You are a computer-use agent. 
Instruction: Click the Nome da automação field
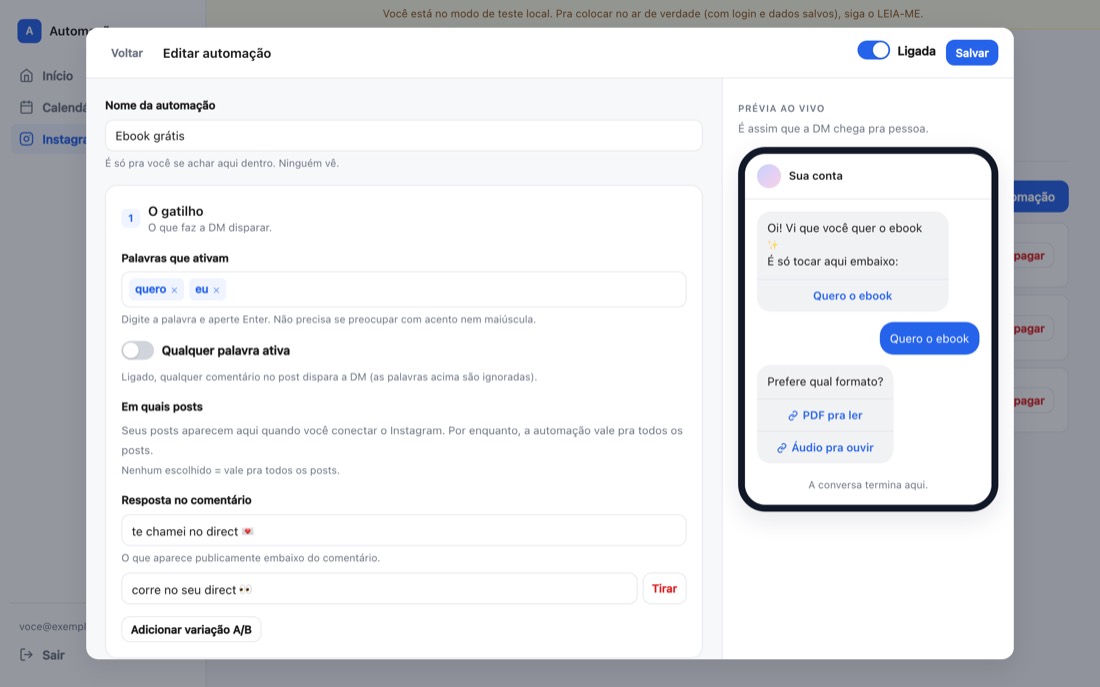point(403,135)
